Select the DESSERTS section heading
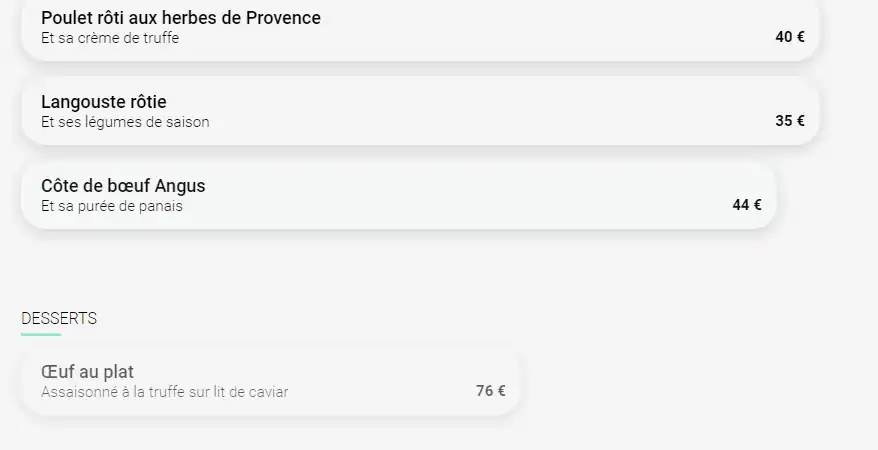Screen dimensions: 878x450 pos(59,318)
